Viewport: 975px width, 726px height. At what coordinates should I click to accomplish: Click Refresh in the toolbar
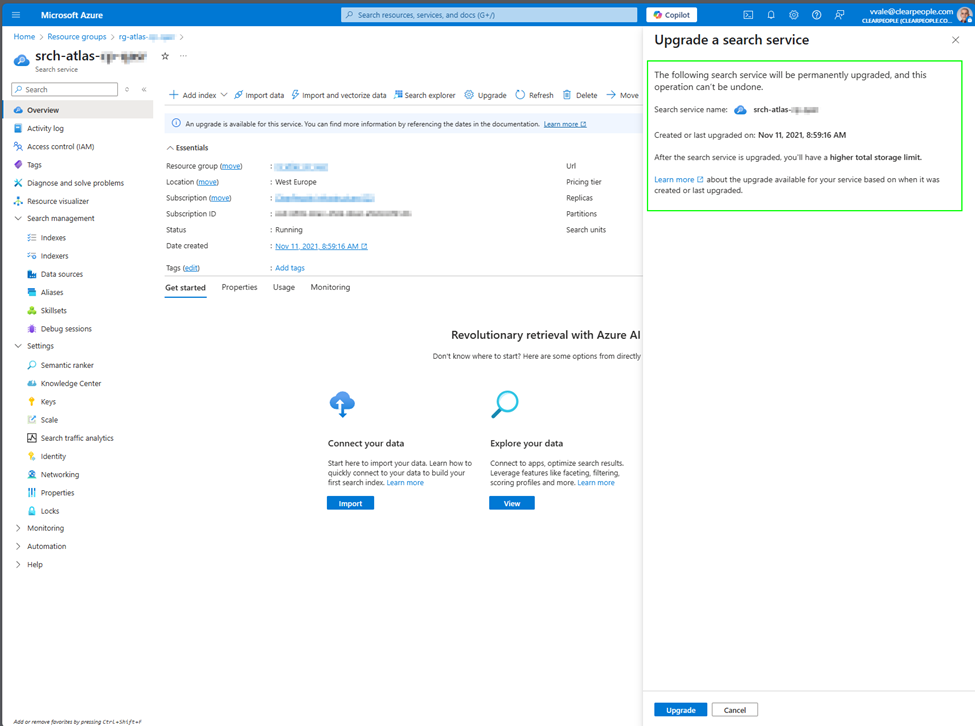(534, 95)
